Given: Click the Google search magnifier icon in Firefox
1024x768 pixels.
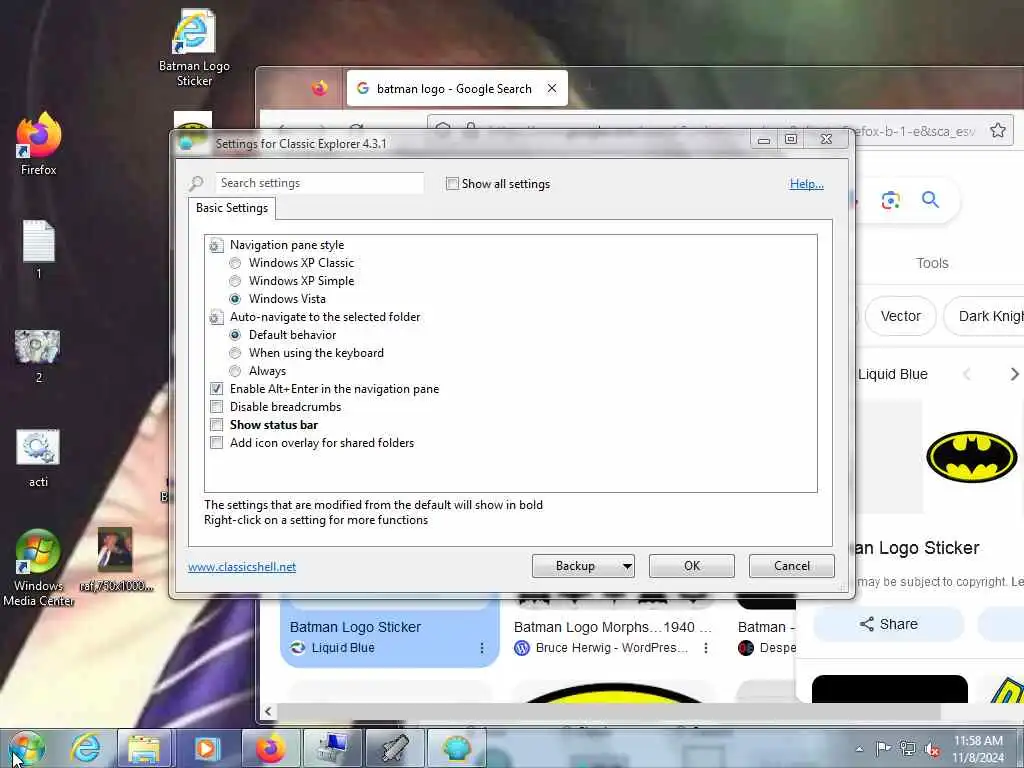Looking at the screenshot, I should pyautogui.click(x=931, y=200).
